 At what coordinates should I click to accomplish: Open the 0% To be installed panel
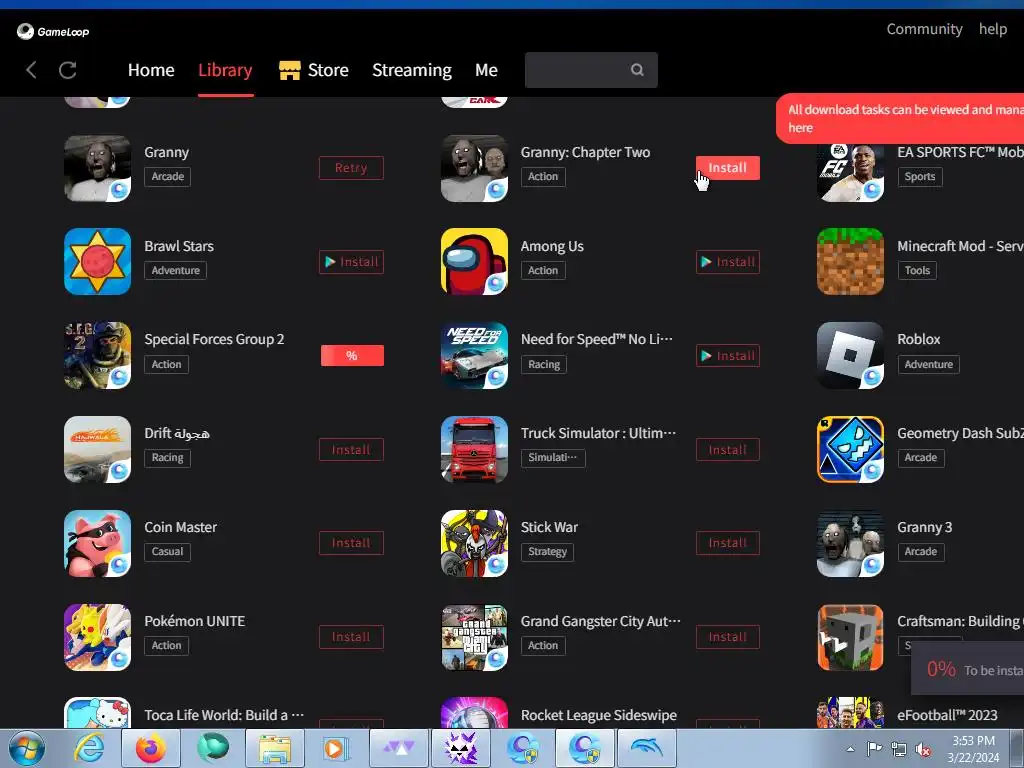(x=968, y=669)
